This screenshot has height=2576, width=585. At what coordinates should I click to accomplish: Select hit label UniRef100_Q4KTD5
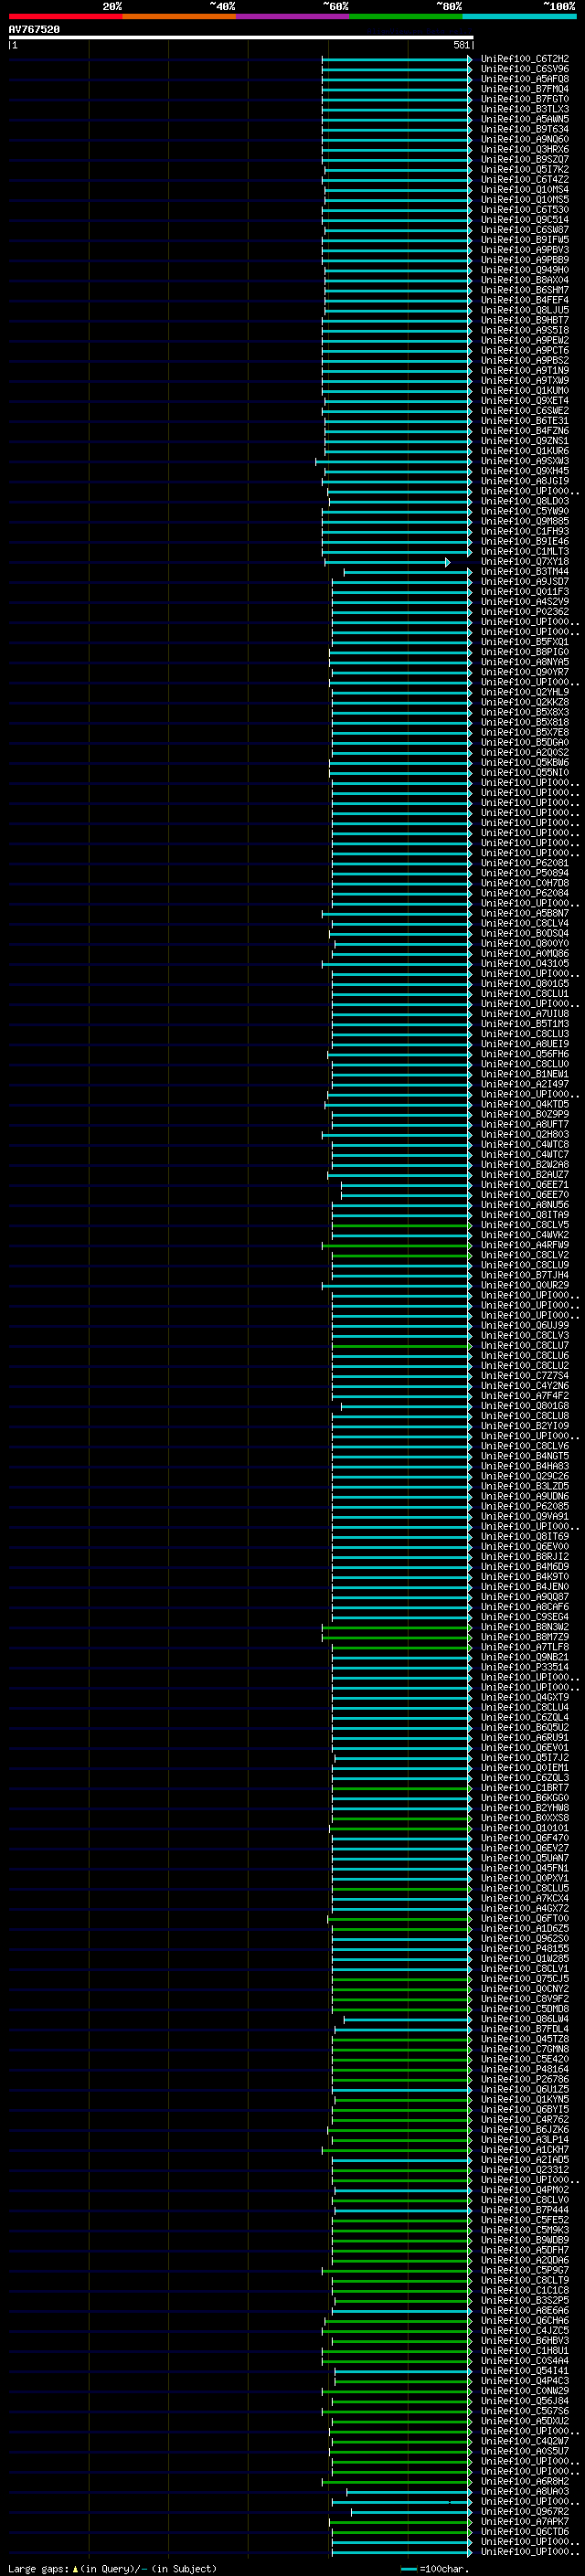coord(525,1104)
